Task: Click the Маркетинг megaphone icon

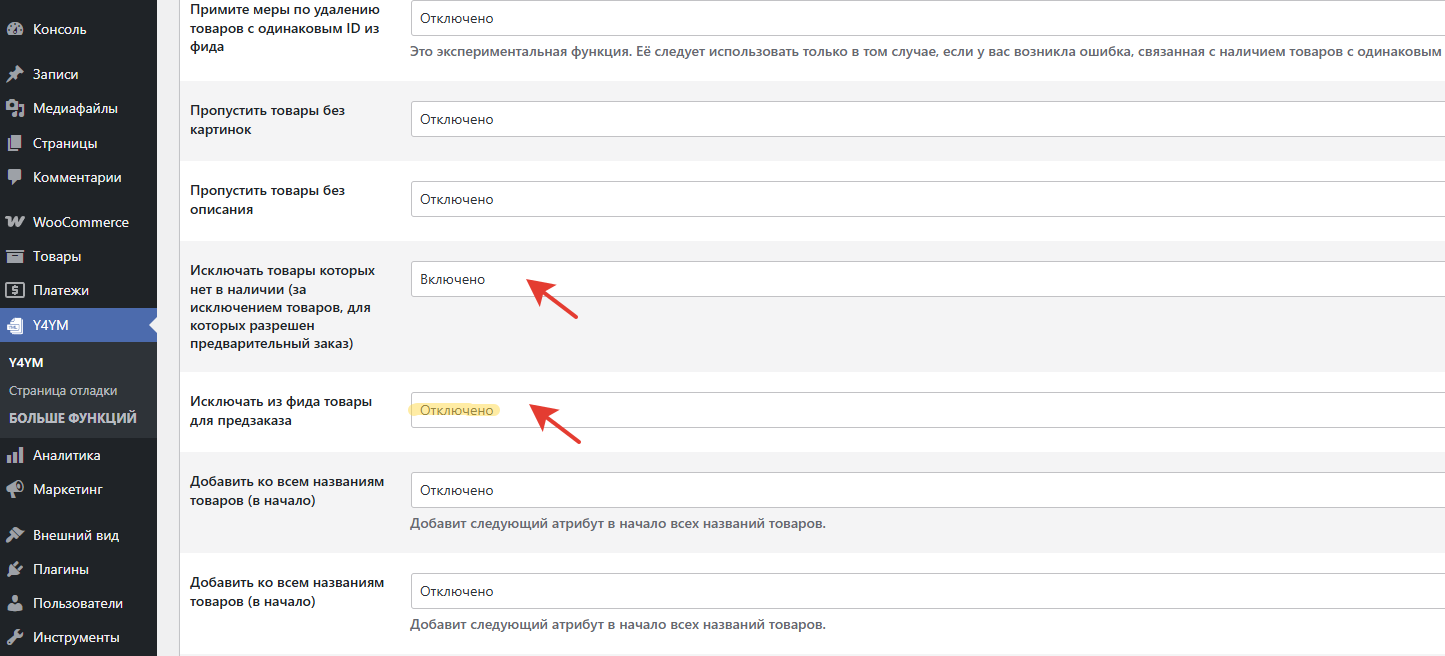Action: pos(15,489)
